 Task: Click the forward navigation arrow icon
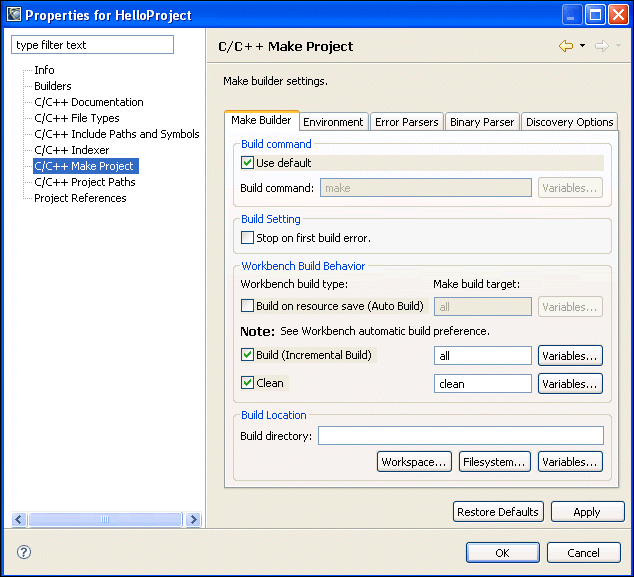coord(601,46)
